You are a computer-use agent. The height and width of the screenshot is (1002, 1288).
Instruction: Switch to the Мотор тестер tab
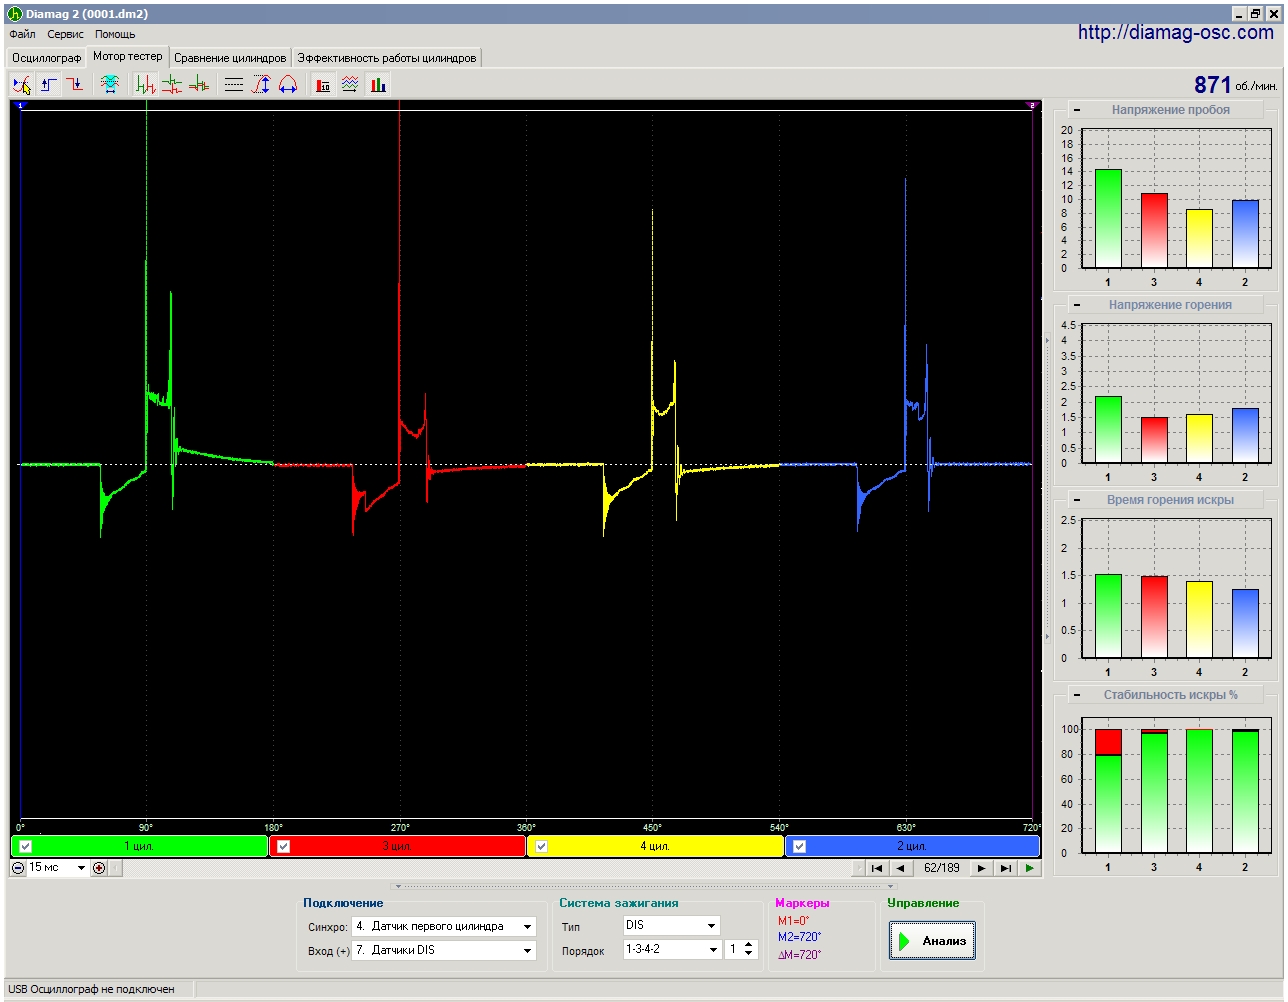[127, 57]
